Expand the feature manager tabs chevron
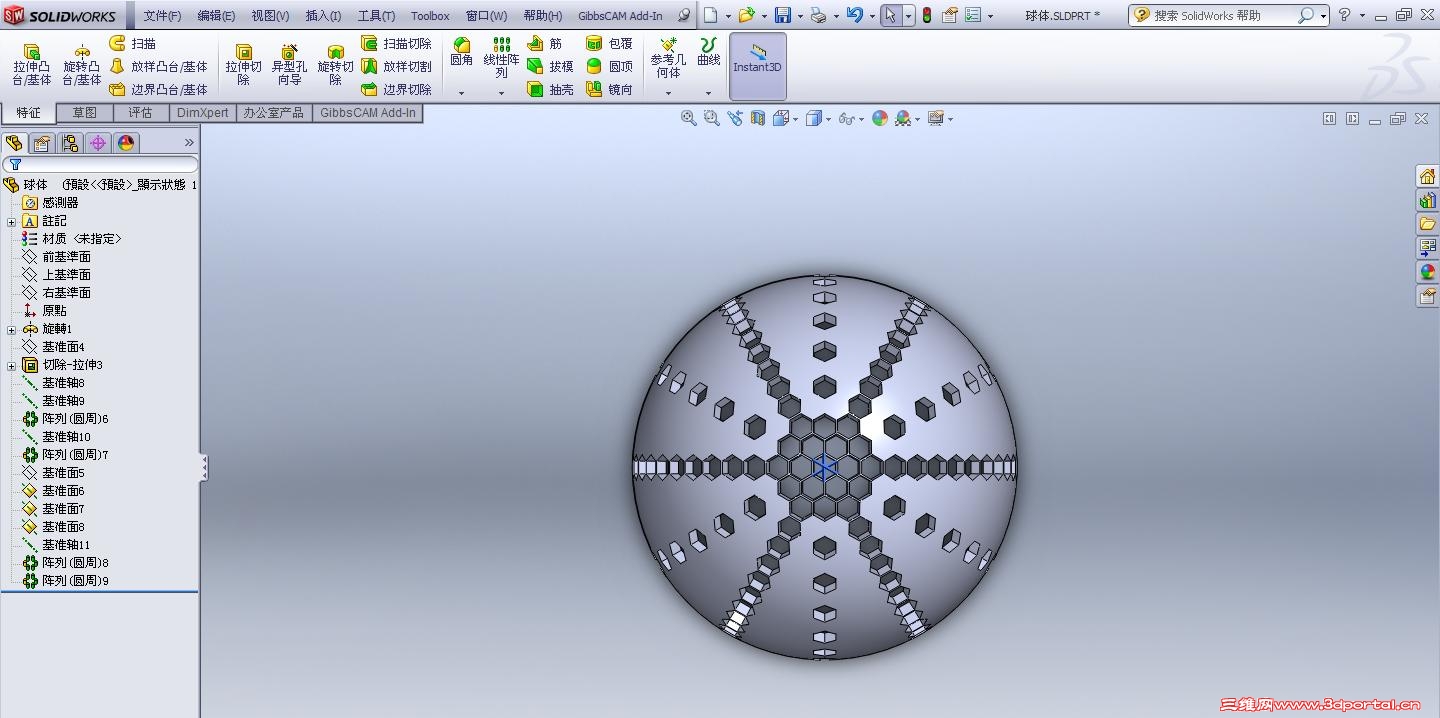The height and width of the screenshot is (718, 1440). (x=189, y=143)
